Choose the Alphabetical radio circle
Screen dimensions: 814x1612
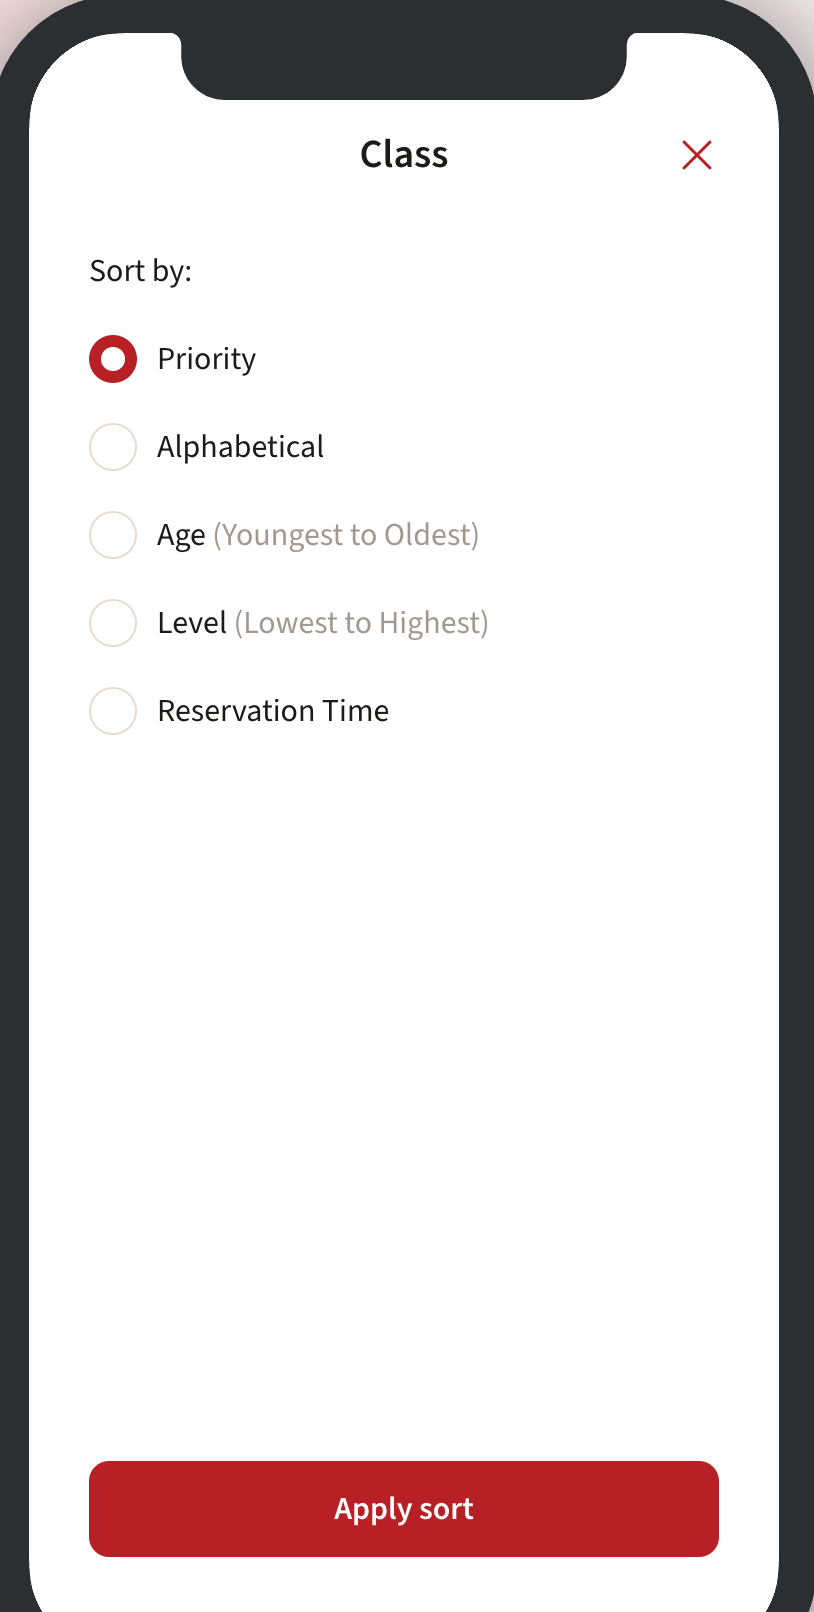[x=113, y=447]
